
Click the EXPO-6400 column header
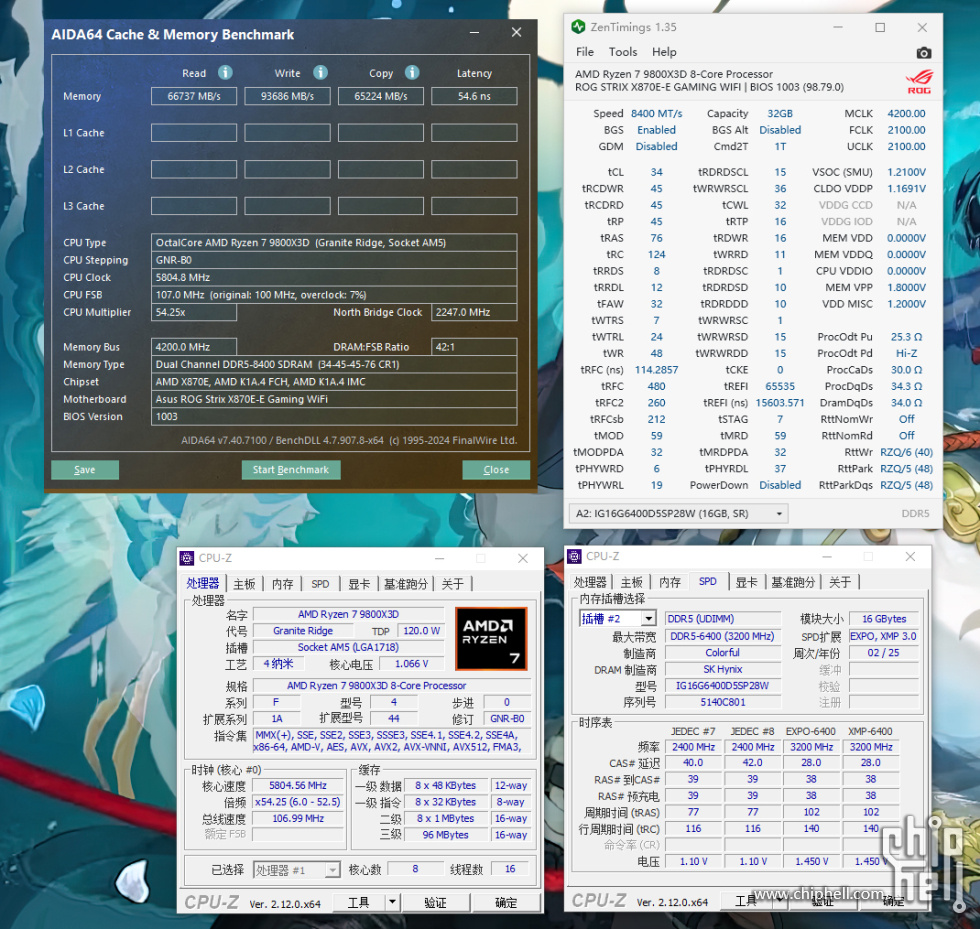[811, 731]
